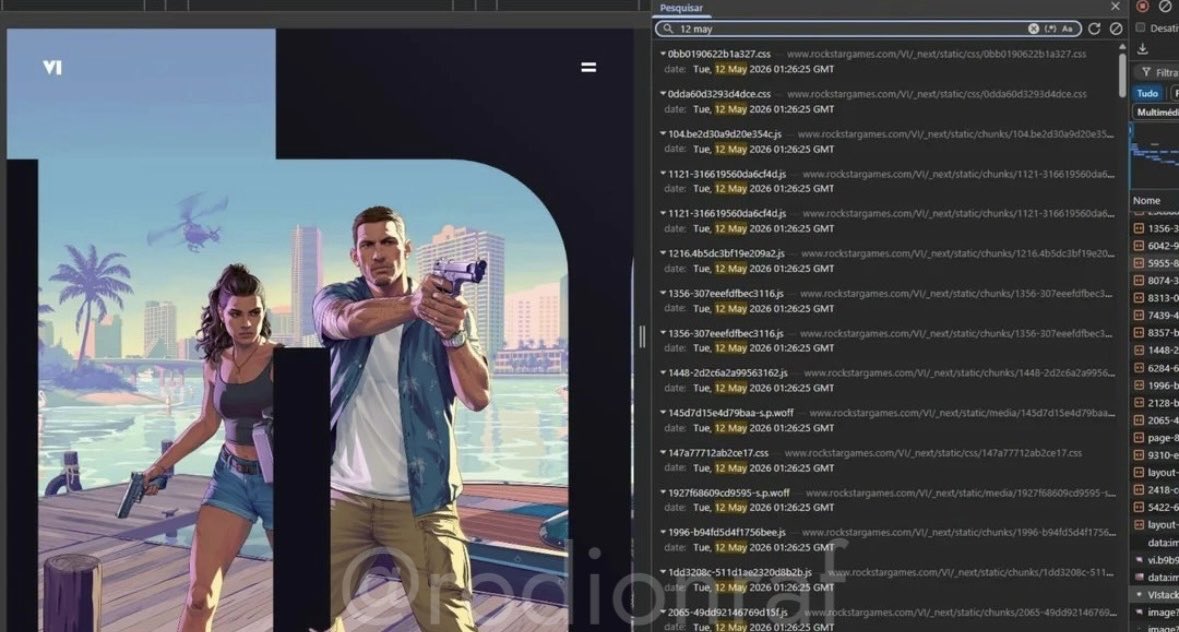Select the 1356-3 request in network list
Image resolution: width=1179 pixels, height=632 pixels.
1156,228
